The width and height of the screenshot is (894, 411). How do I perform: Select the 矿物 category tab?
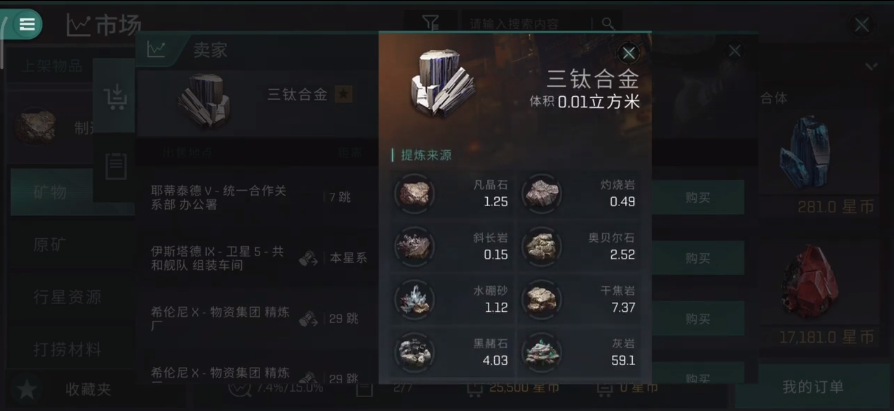[x=51, y=192]
